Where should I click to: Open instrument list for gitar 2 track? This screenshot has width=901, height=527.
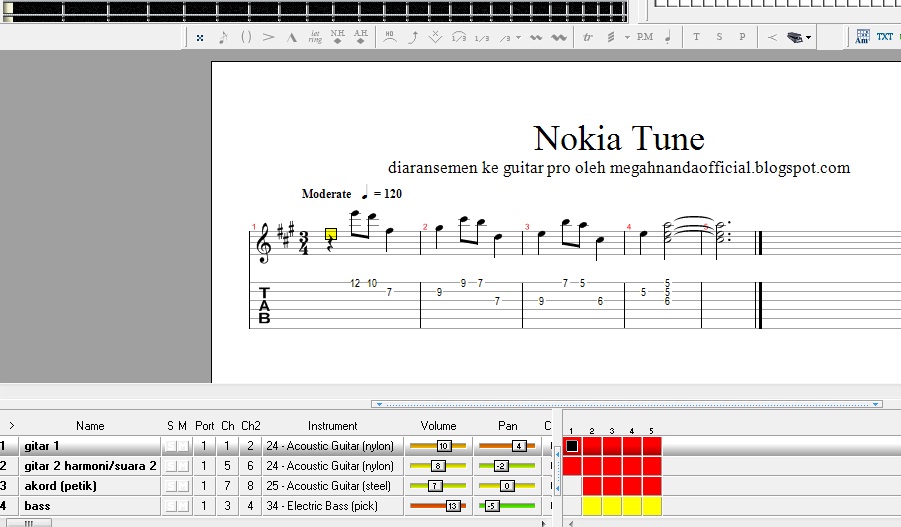[x=332, y=466]
